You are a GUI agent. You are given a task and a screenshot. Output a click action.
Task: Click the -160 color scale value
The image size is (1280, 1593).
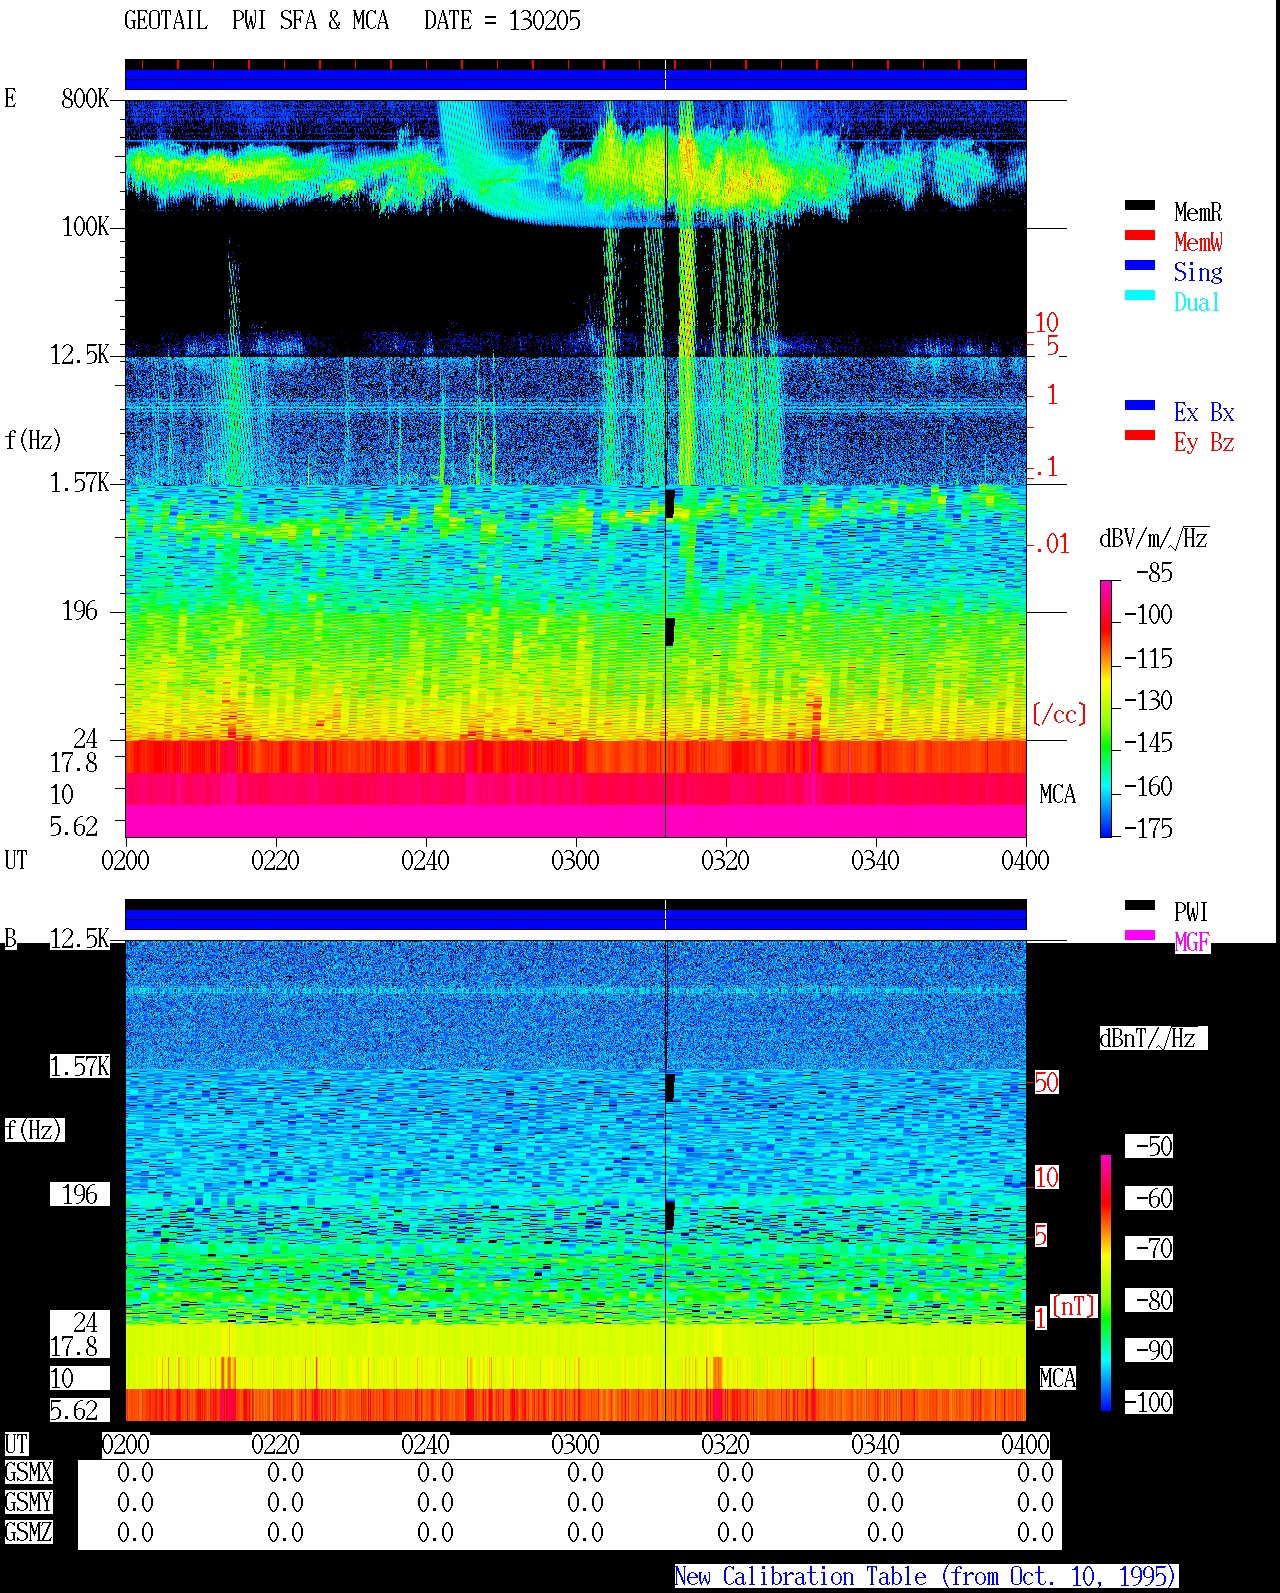[x=1148, y=786]
